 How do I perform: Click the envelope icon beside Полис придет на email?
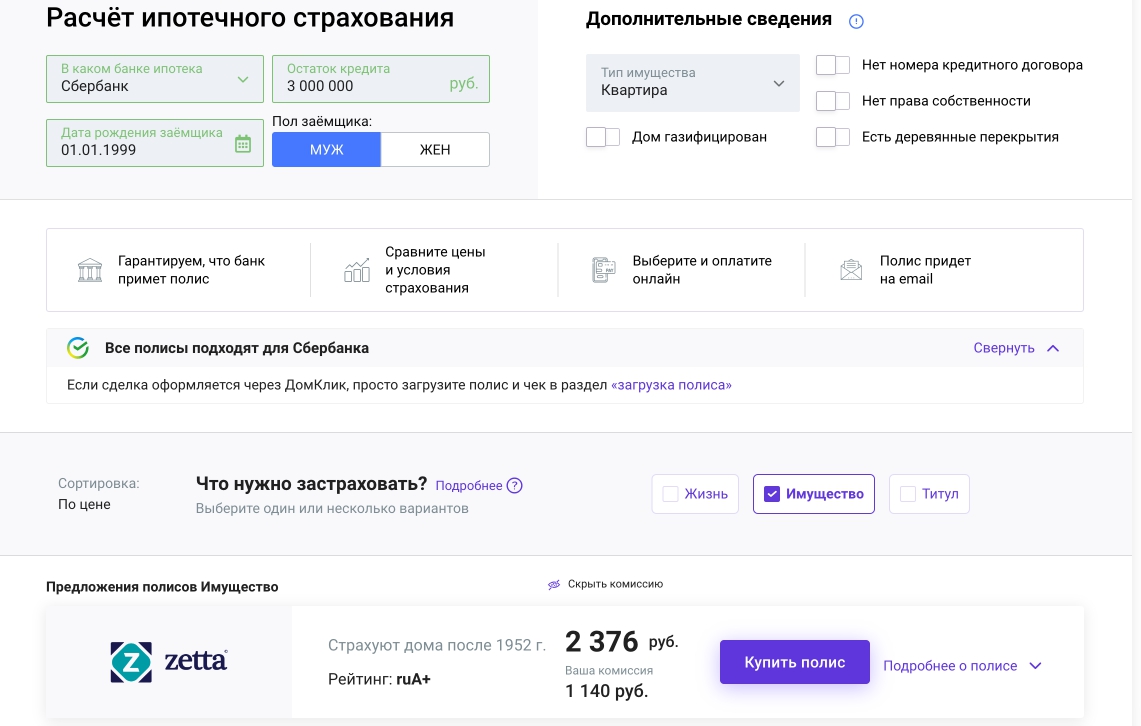pos(851,270)
